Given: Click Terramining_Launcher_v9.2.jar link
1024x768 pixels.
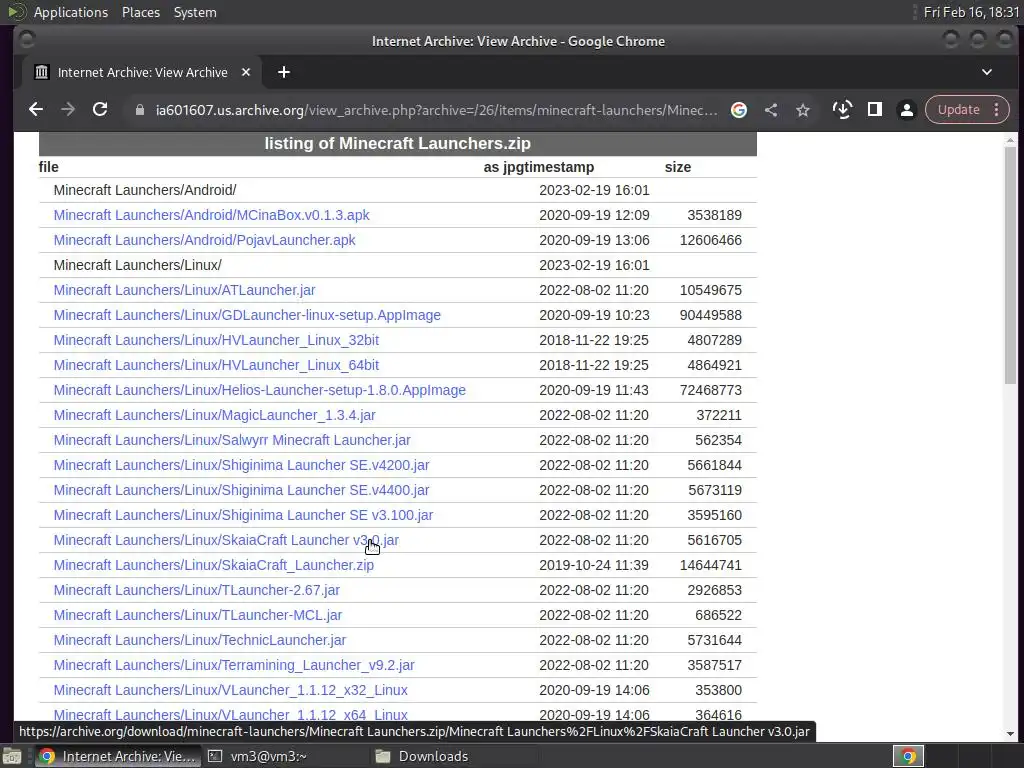Looking at the screenshot, I should click(234, 665).
